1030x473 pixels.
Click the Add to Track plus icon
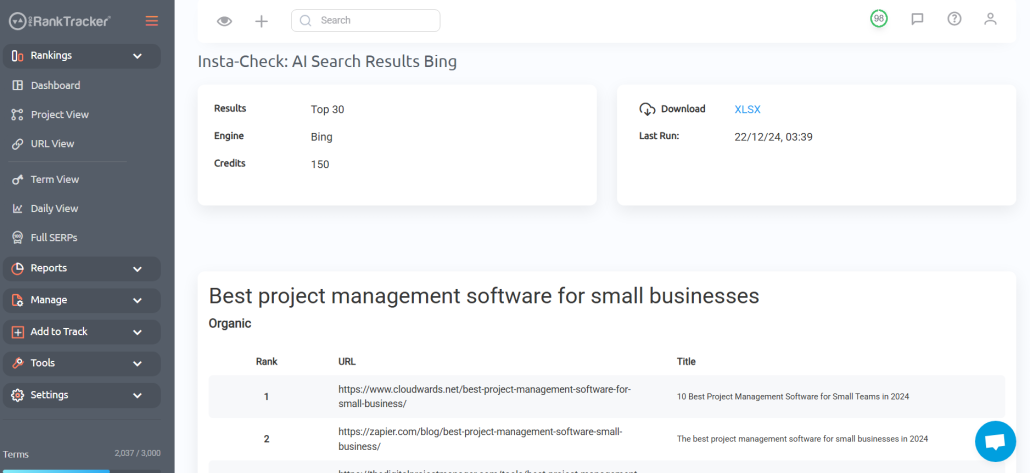(x=18, y=332)
